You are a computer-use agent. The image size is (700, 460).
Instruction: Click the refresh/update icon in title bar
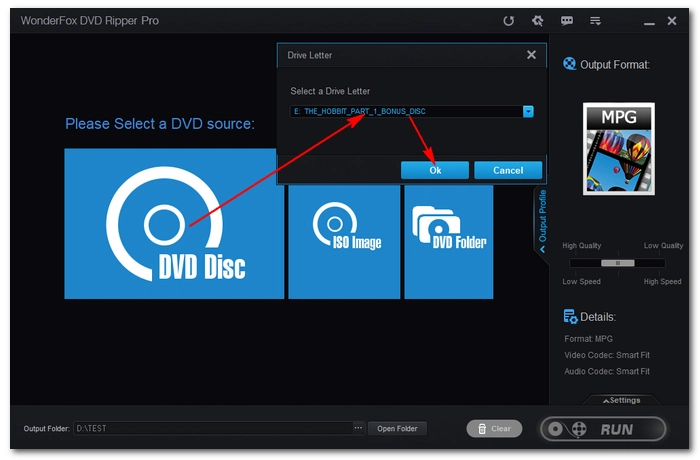[508, 21]
